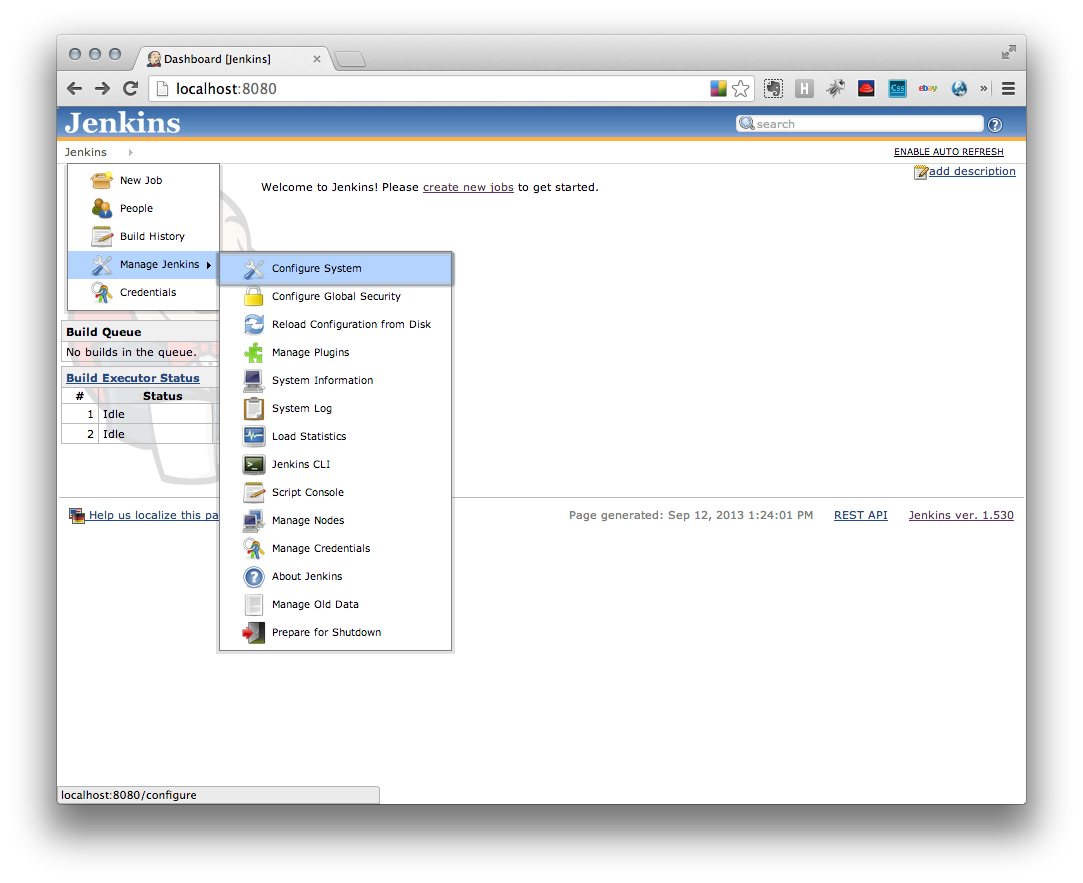This screenshot has width=1083, height=883.
Task: Select Reload Configuration from Disk
Action: (x=336, y=325)
